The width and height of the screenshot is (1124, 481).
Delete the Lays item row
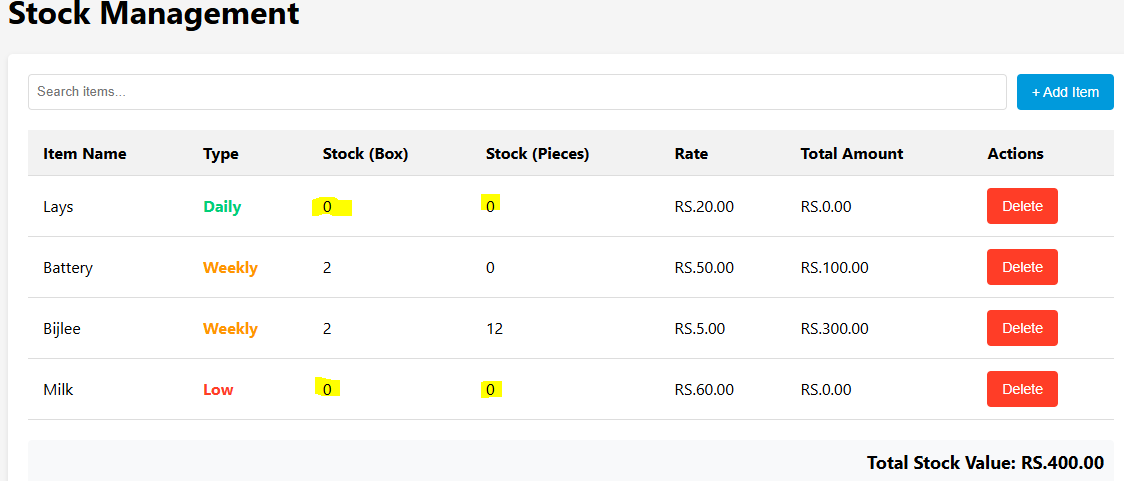[x=1021, y=206]
